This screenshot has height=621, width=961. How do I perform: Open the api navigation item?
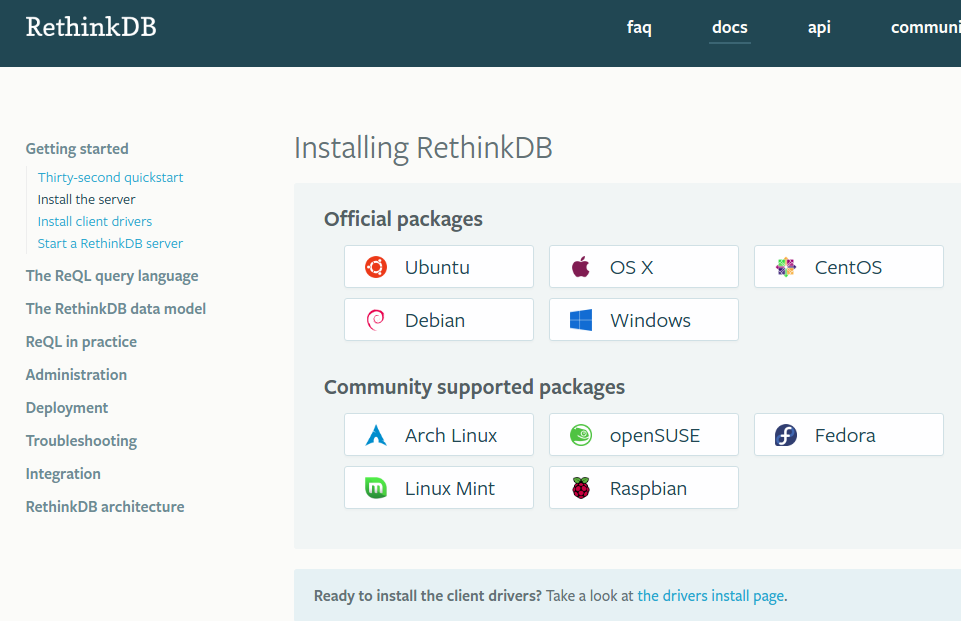(x=819, y=28)
